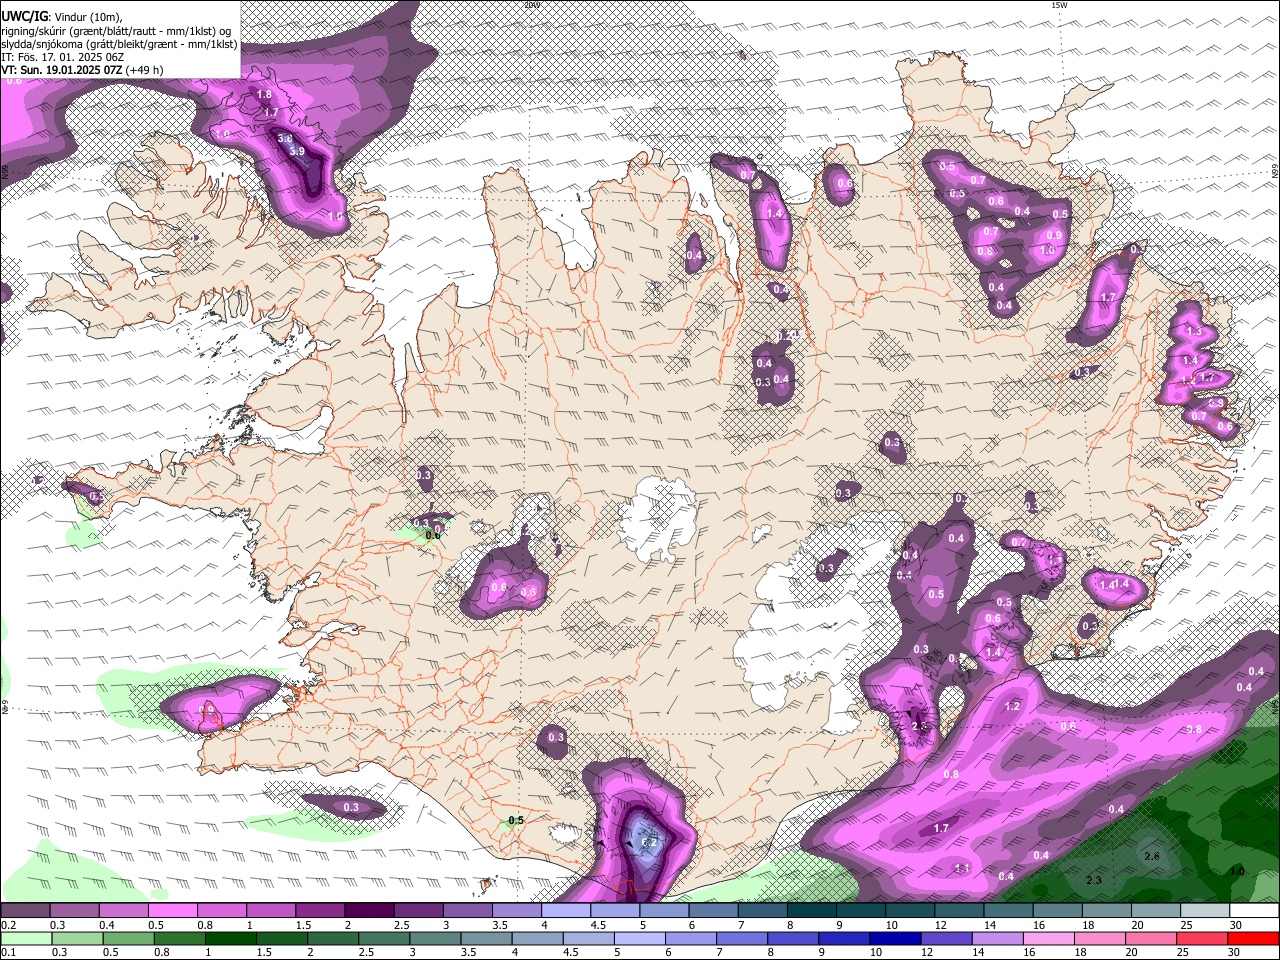Click the red-pink legend swatch between 25 and 30
Screen dimensions: 1280x960
1201,938
